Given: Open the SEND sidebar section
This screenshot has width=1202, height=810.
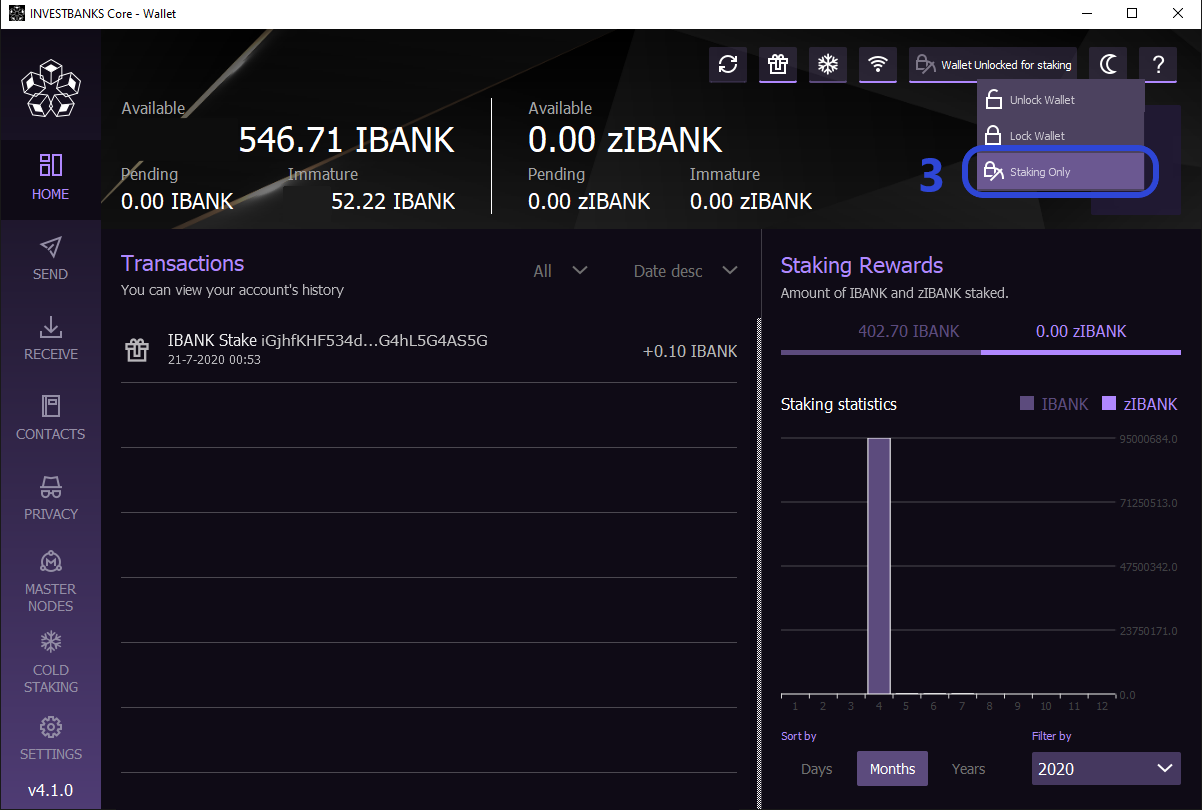Looking at the screenshot, I should tap(51, 258).
